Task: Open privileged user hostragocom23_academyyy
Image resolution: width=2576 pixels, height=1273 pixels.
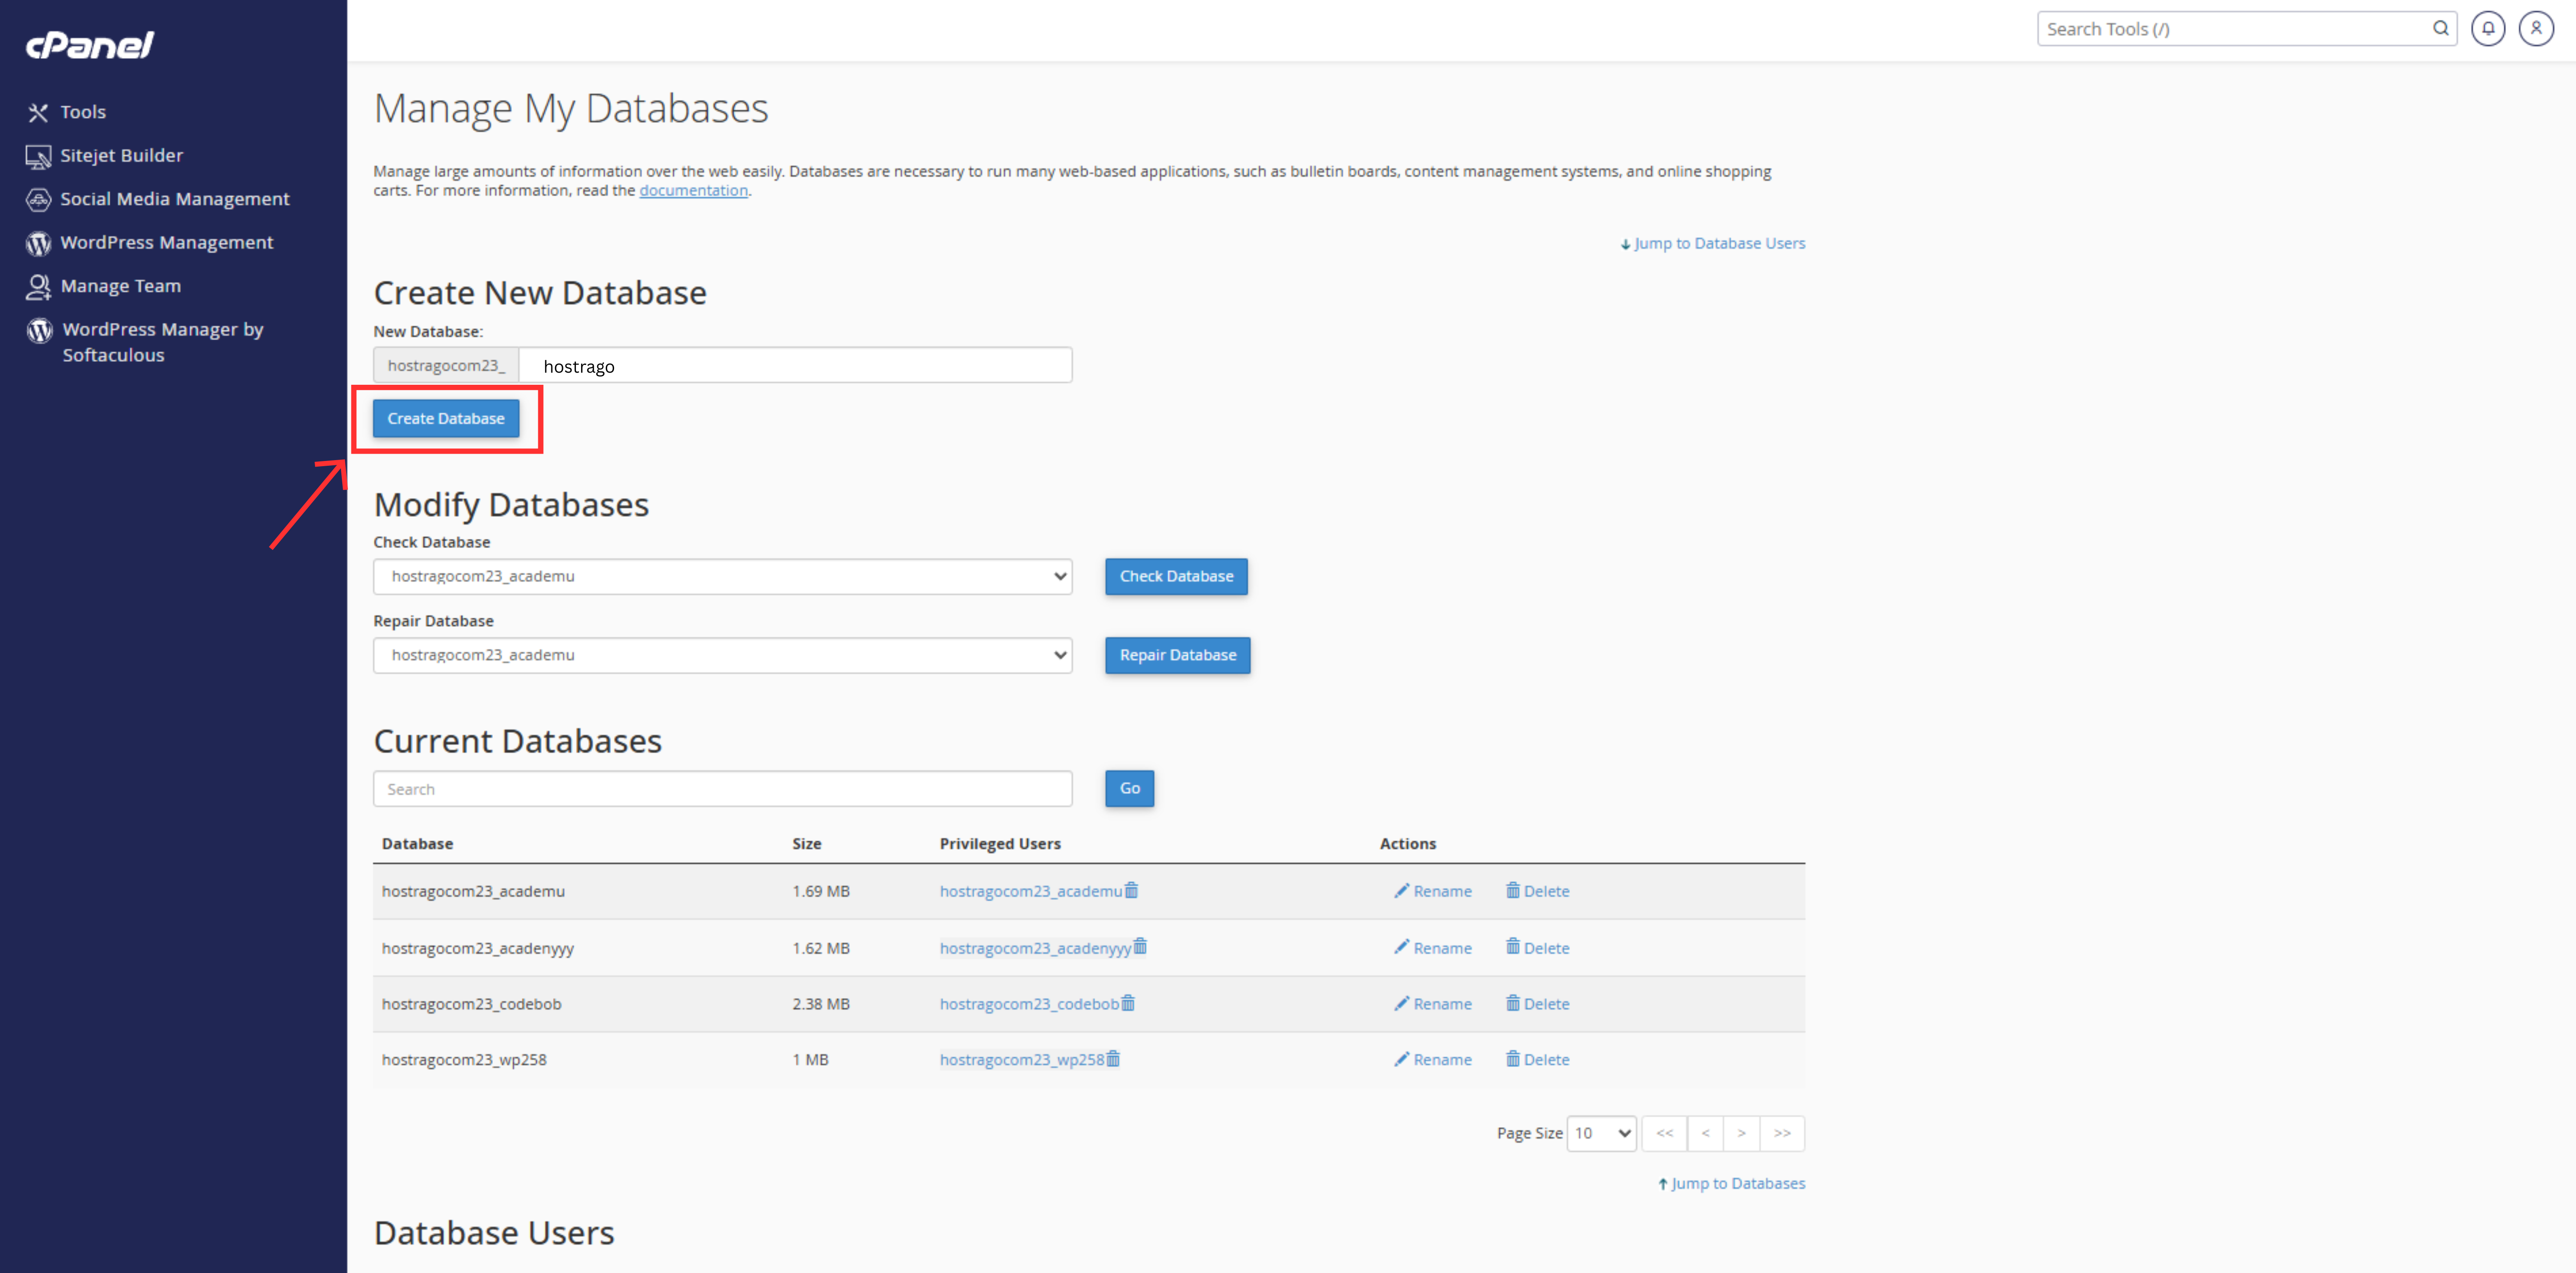Action: pos(1035,949)
